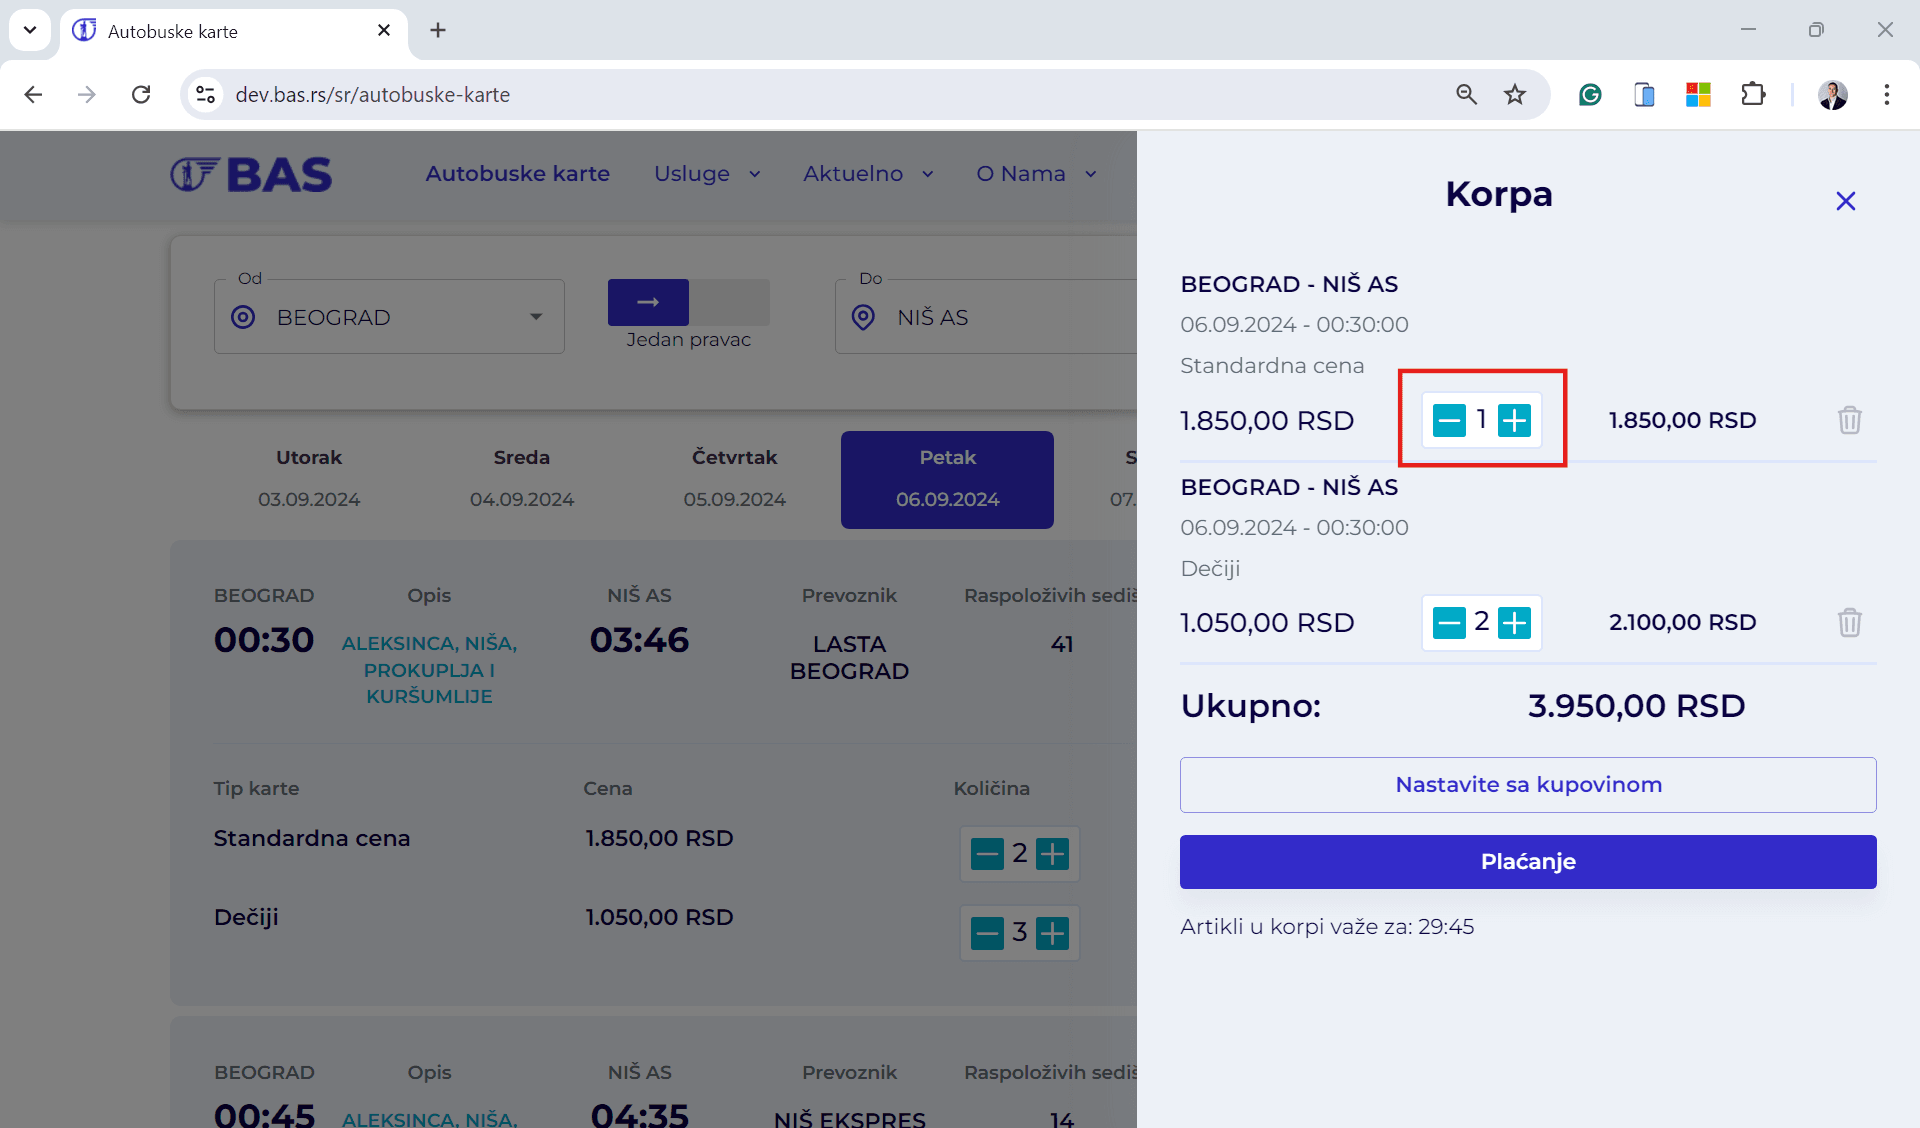Open BAS logo homepage
The height and width of the screenshot is (1128, 1920).
pos(251,174)
